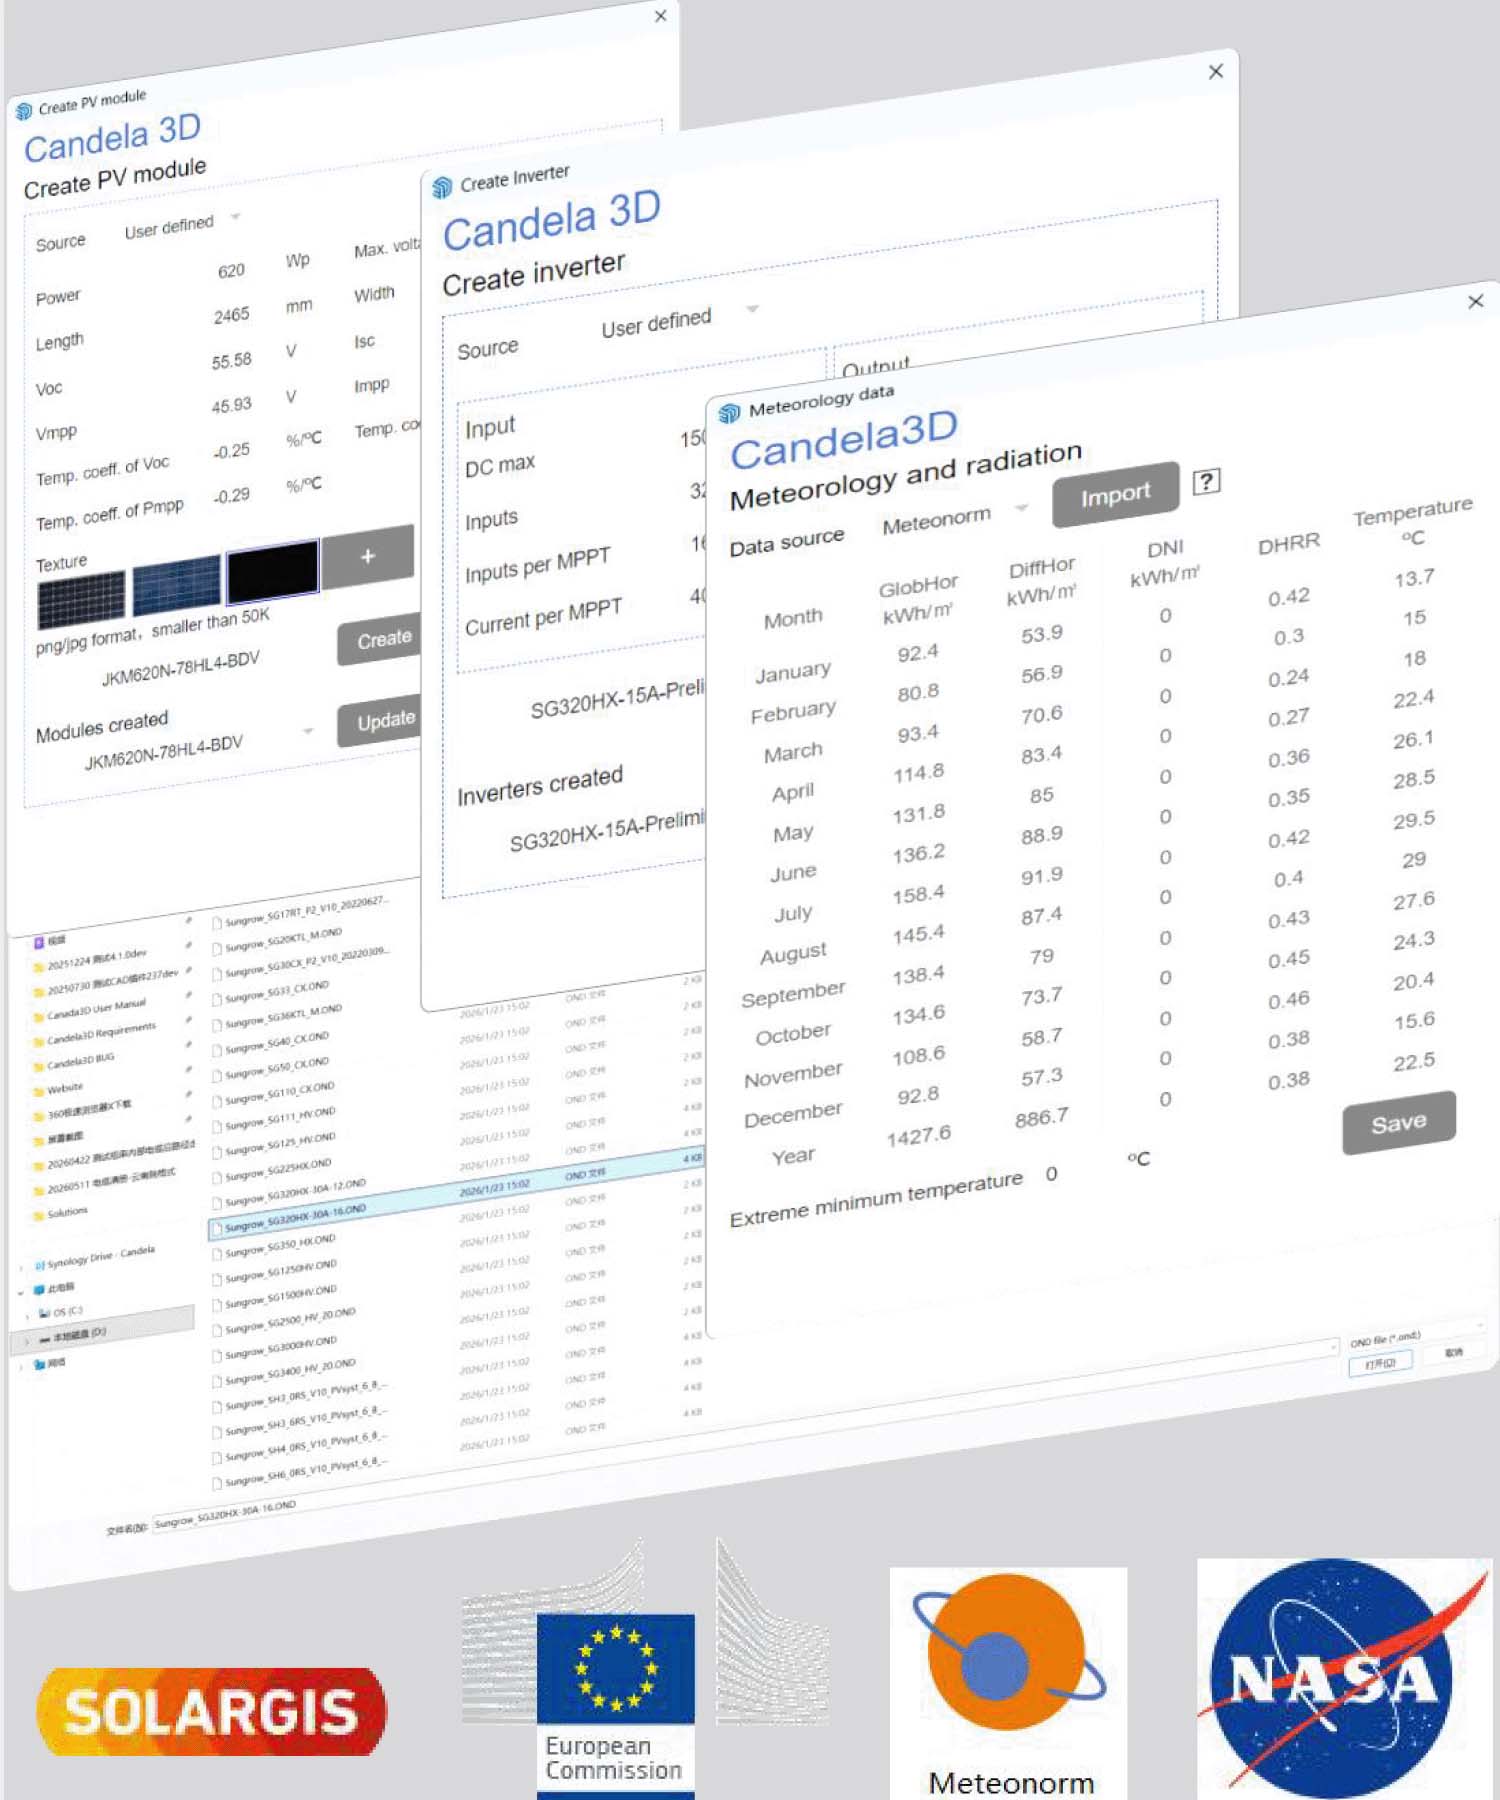Screen dimensions: 1500x1800
Task: Close the Create PV module window
Action: pyautogui.click(x=661, y=16)
